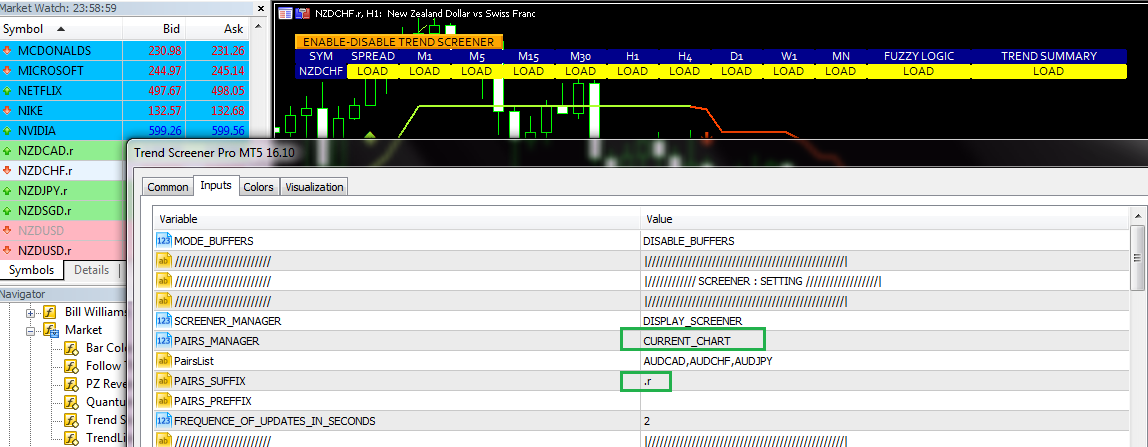Click the Value column header
The width and height of the screenshot is (1148, 447).
[884, 219]
